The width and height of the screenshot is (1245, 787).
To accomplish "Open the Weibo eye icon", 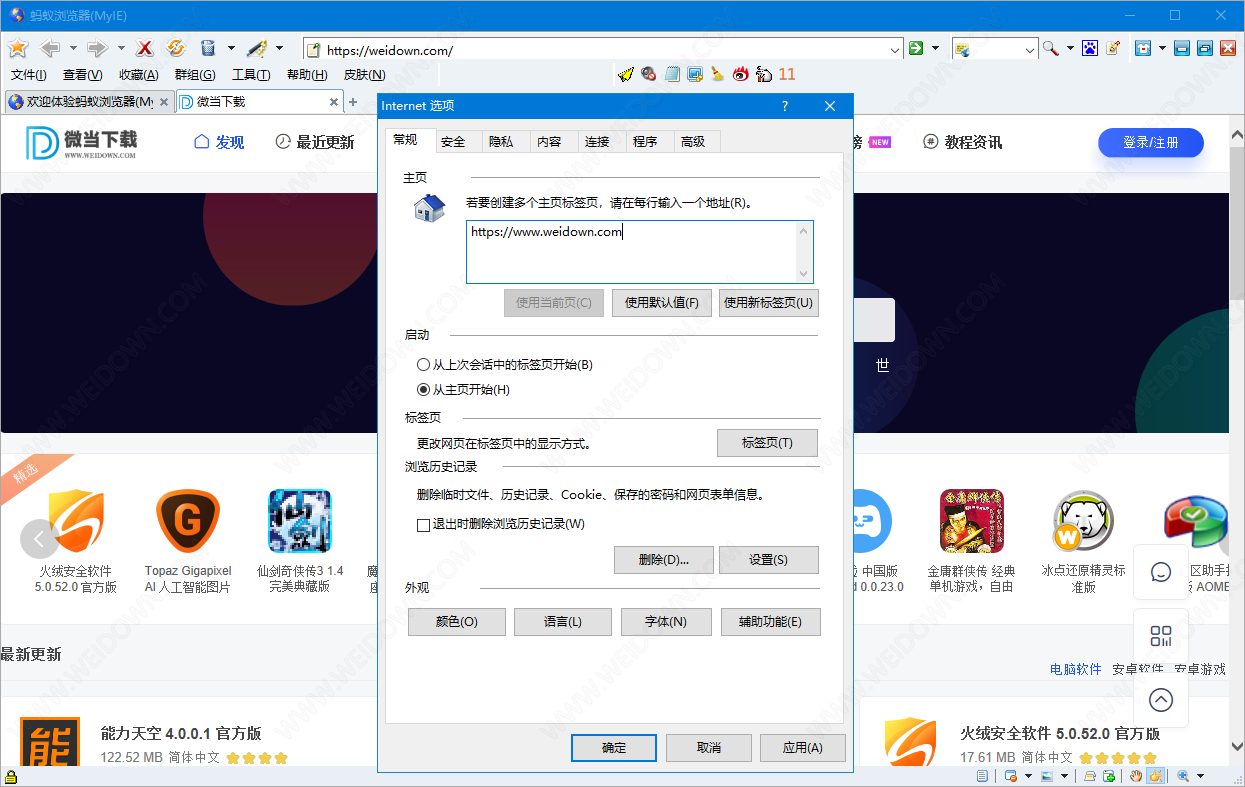I will tap(741, 74).
